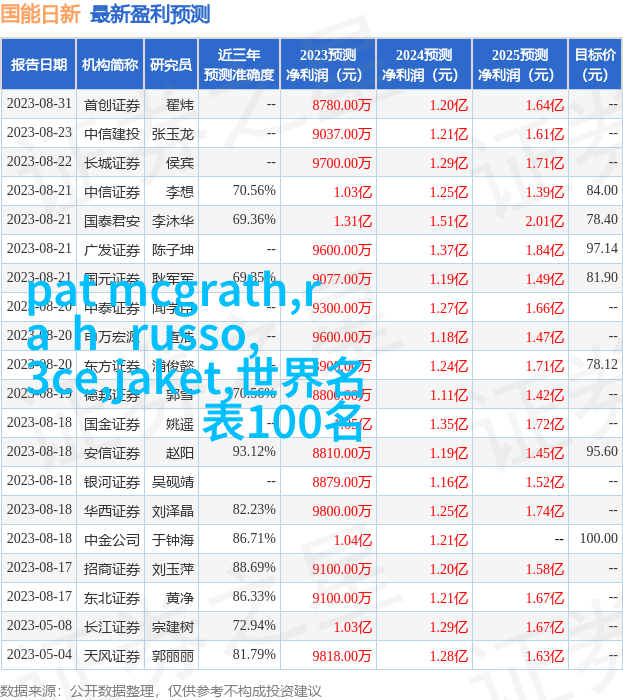Click analyst name 李沐华
Image resolution: width=623 pixels, height=700 pixels.
pos(172,220)
